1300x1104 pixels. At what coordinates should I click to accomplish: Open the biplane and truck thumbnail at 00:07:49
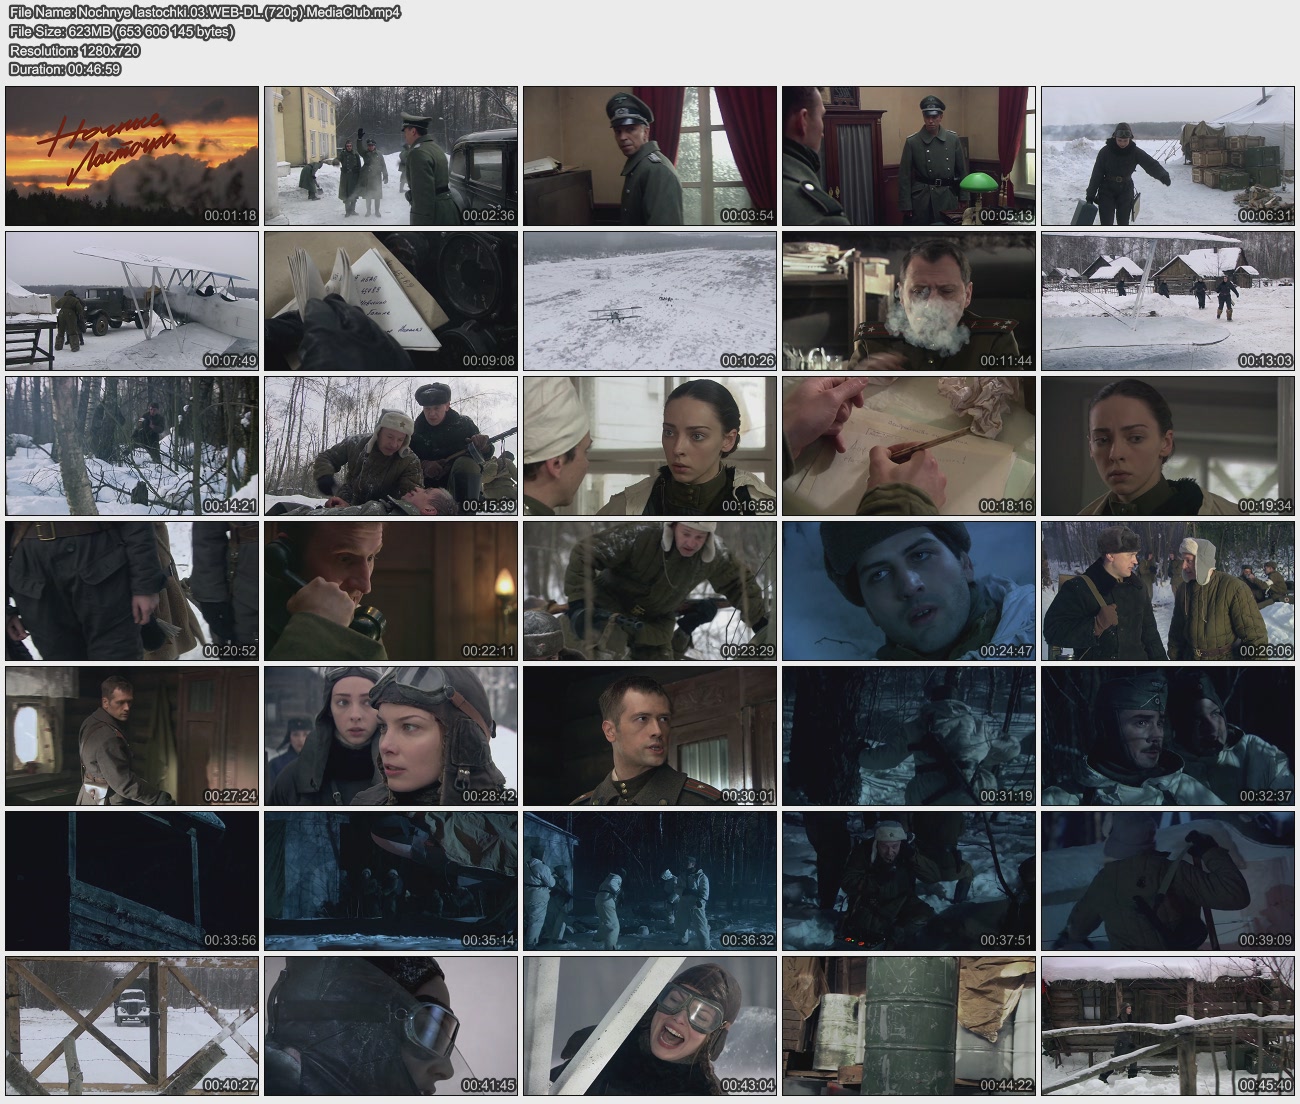(132, 301)
